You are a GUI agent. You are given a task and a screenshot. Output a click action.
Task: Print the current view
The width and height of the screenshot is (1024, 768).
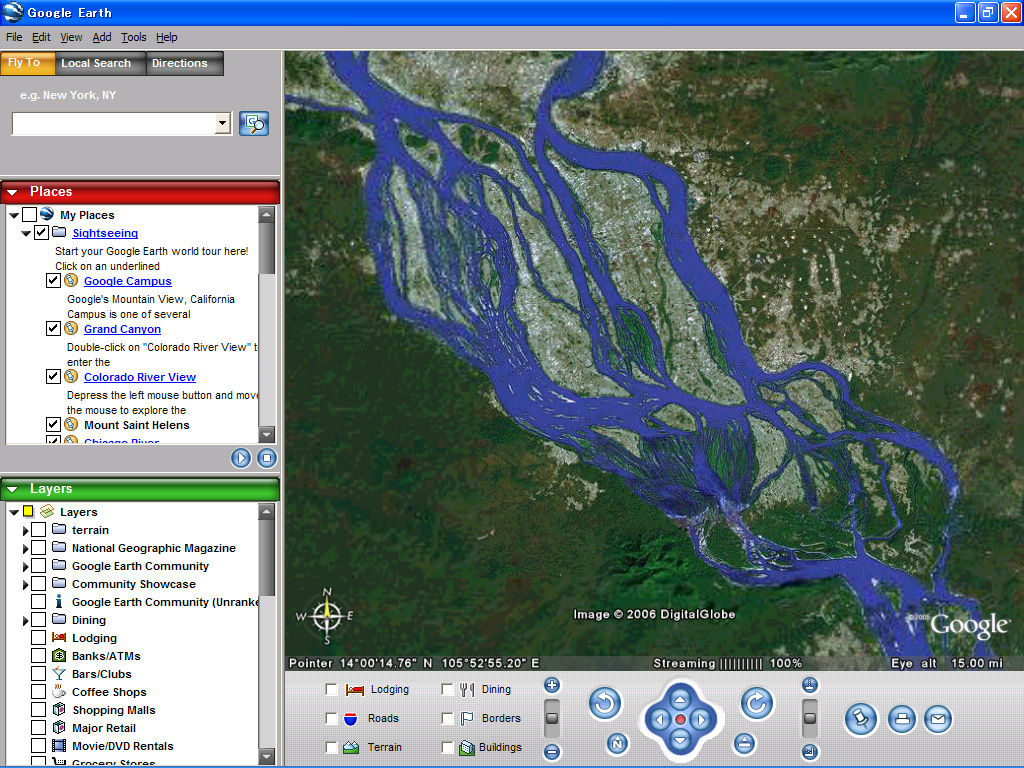click(902, 720)
